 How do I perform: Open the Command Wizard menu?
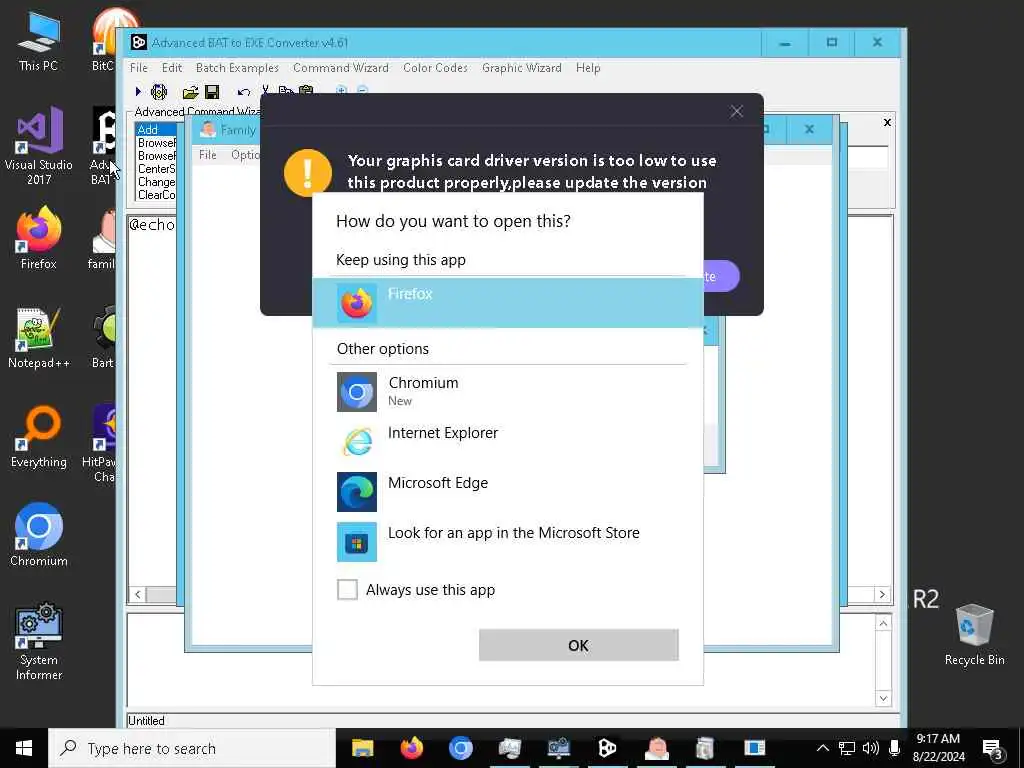(340, 68)
